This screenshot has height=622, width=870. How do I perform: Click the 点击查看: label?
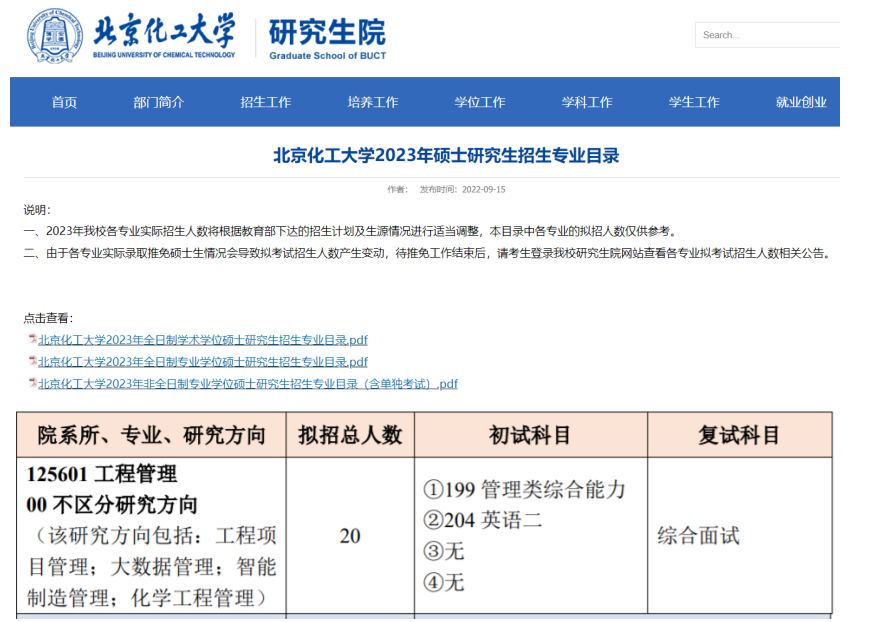coord(48,318)
